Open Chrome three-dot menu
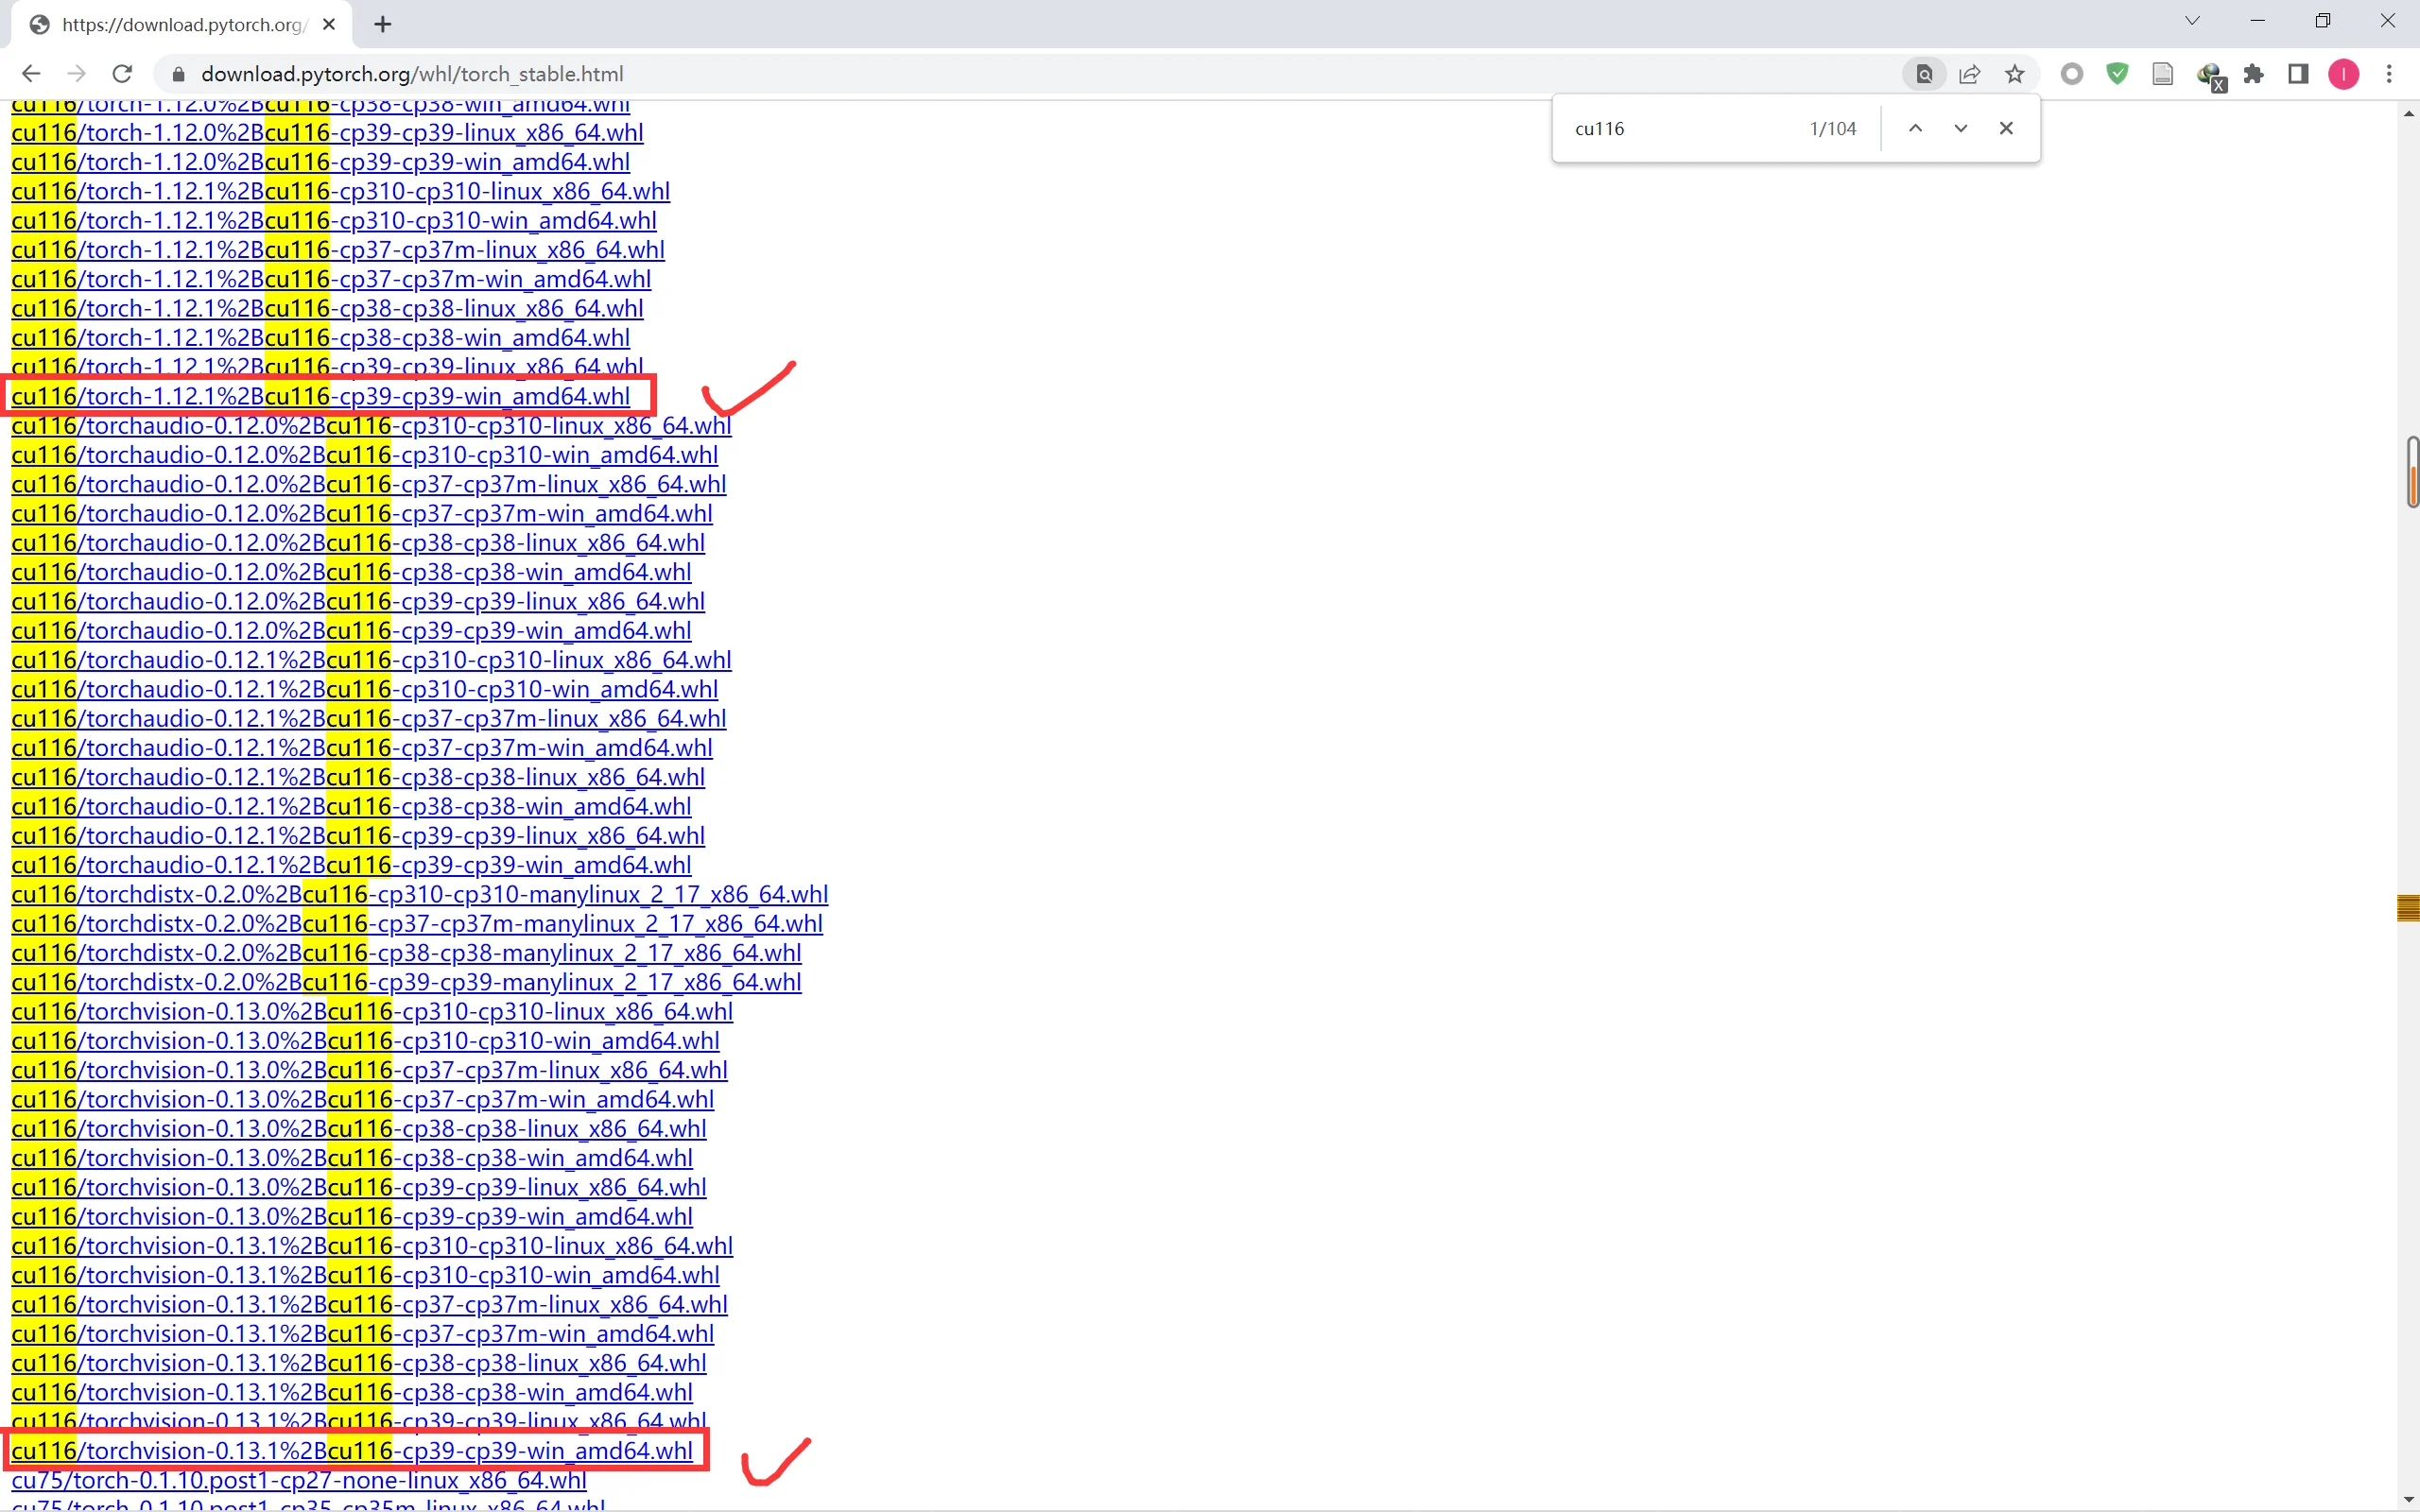This screenshot has height=1512, width=2420. pyautogui.click(x=2389, y=74)
